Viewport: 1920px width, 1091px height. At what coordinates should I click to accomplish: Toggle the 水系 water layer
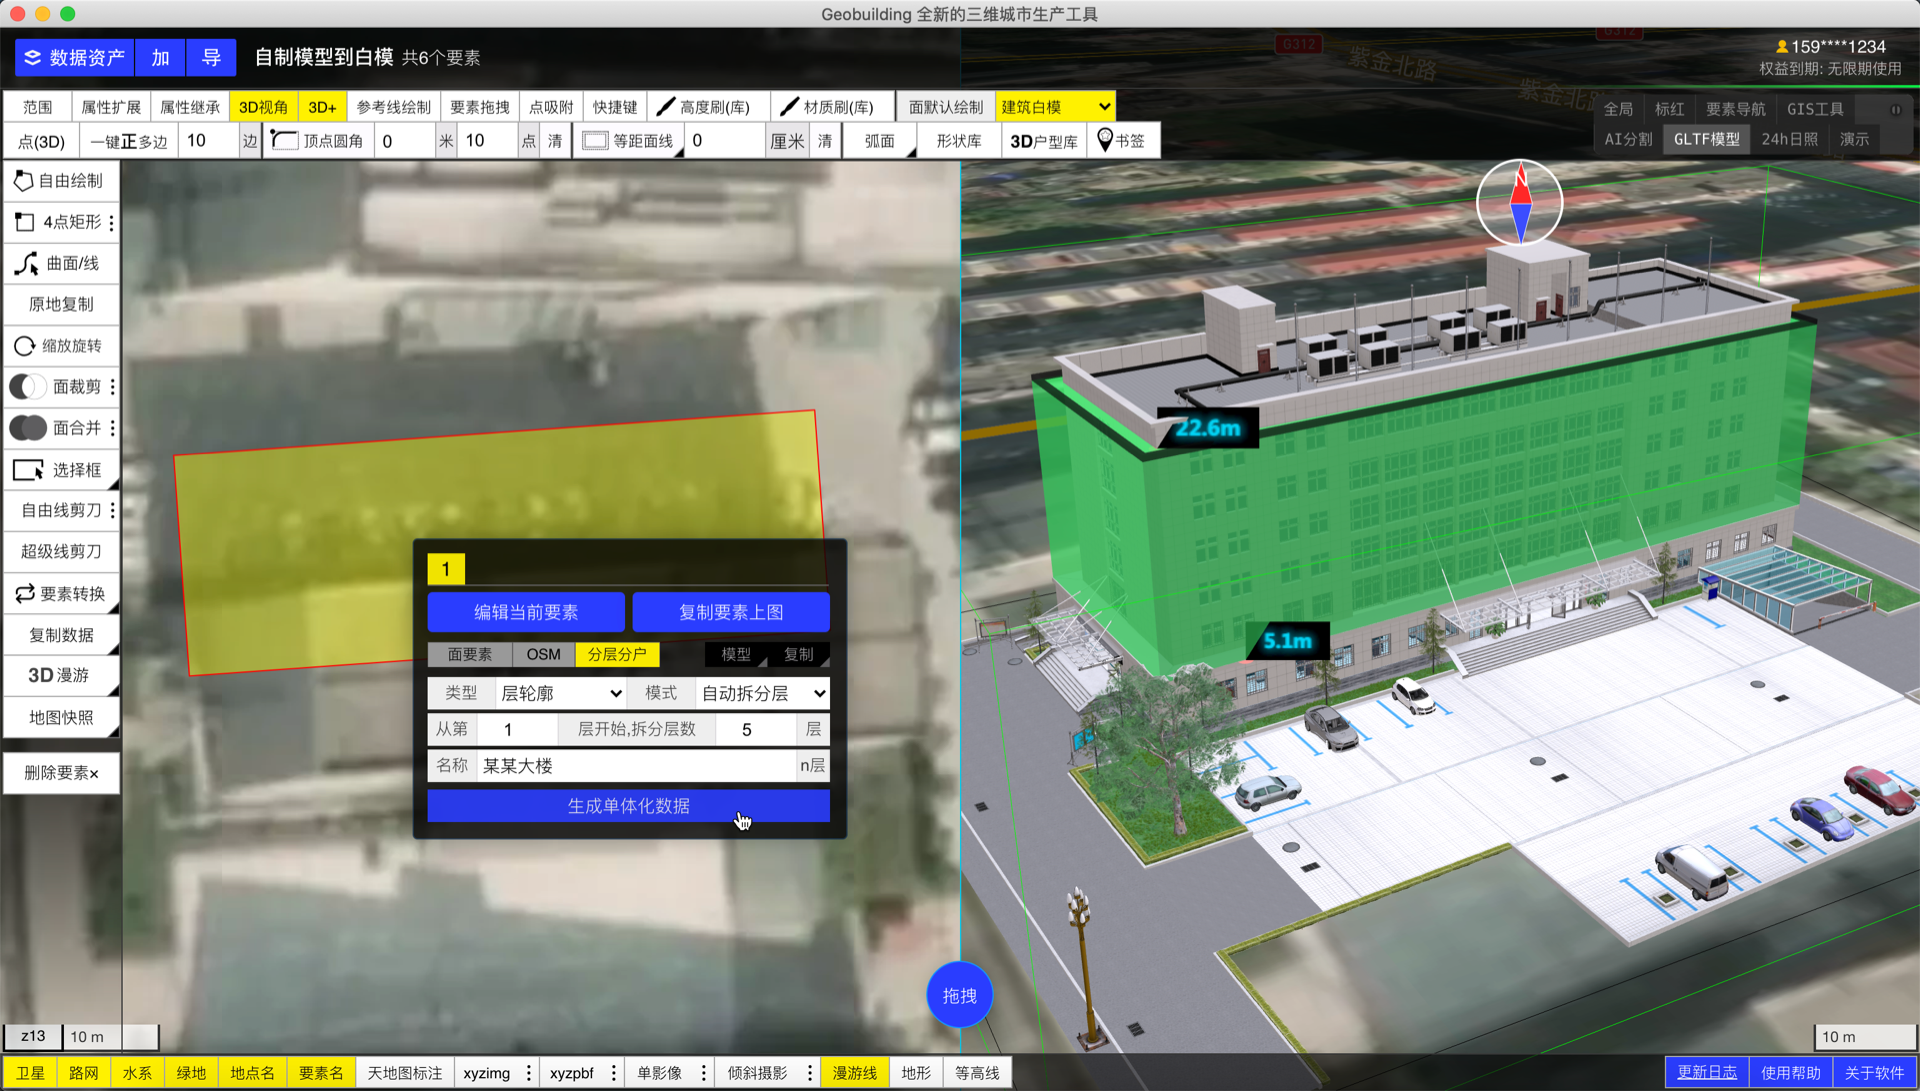point(137,1073)
